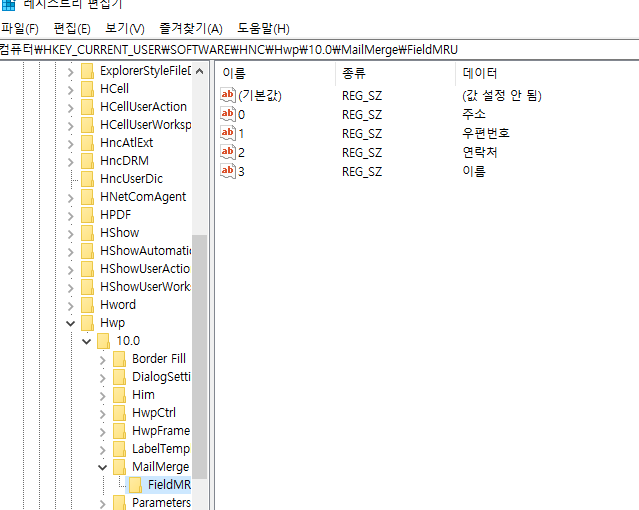Select the HncDRM tree key
The width and height of the screenshot is (639, 510).
(x=124, y=161)
